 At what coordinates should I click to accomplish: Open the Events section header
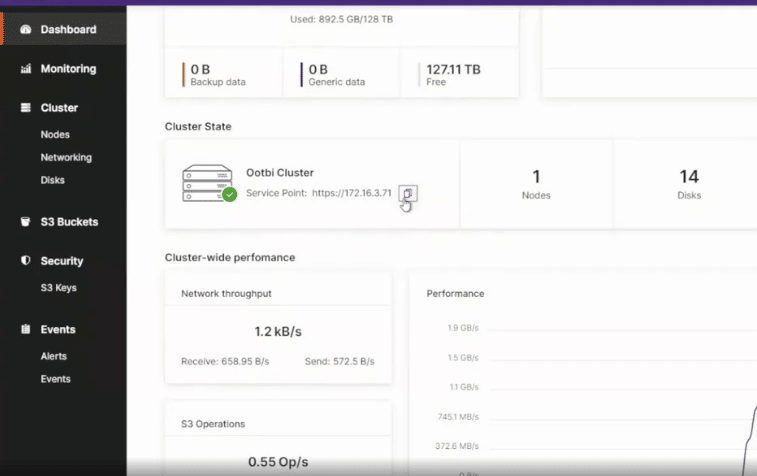click(58, 329)
